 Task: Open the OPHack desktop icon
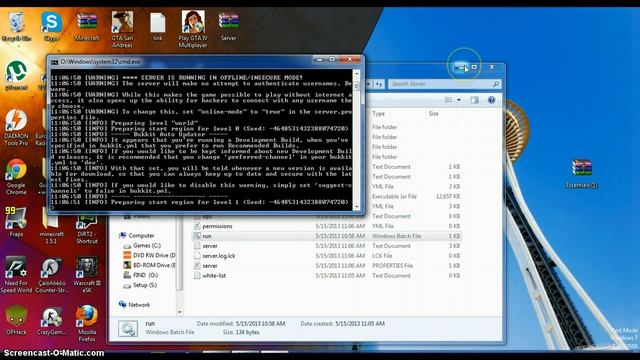click(x=16, y=320)
